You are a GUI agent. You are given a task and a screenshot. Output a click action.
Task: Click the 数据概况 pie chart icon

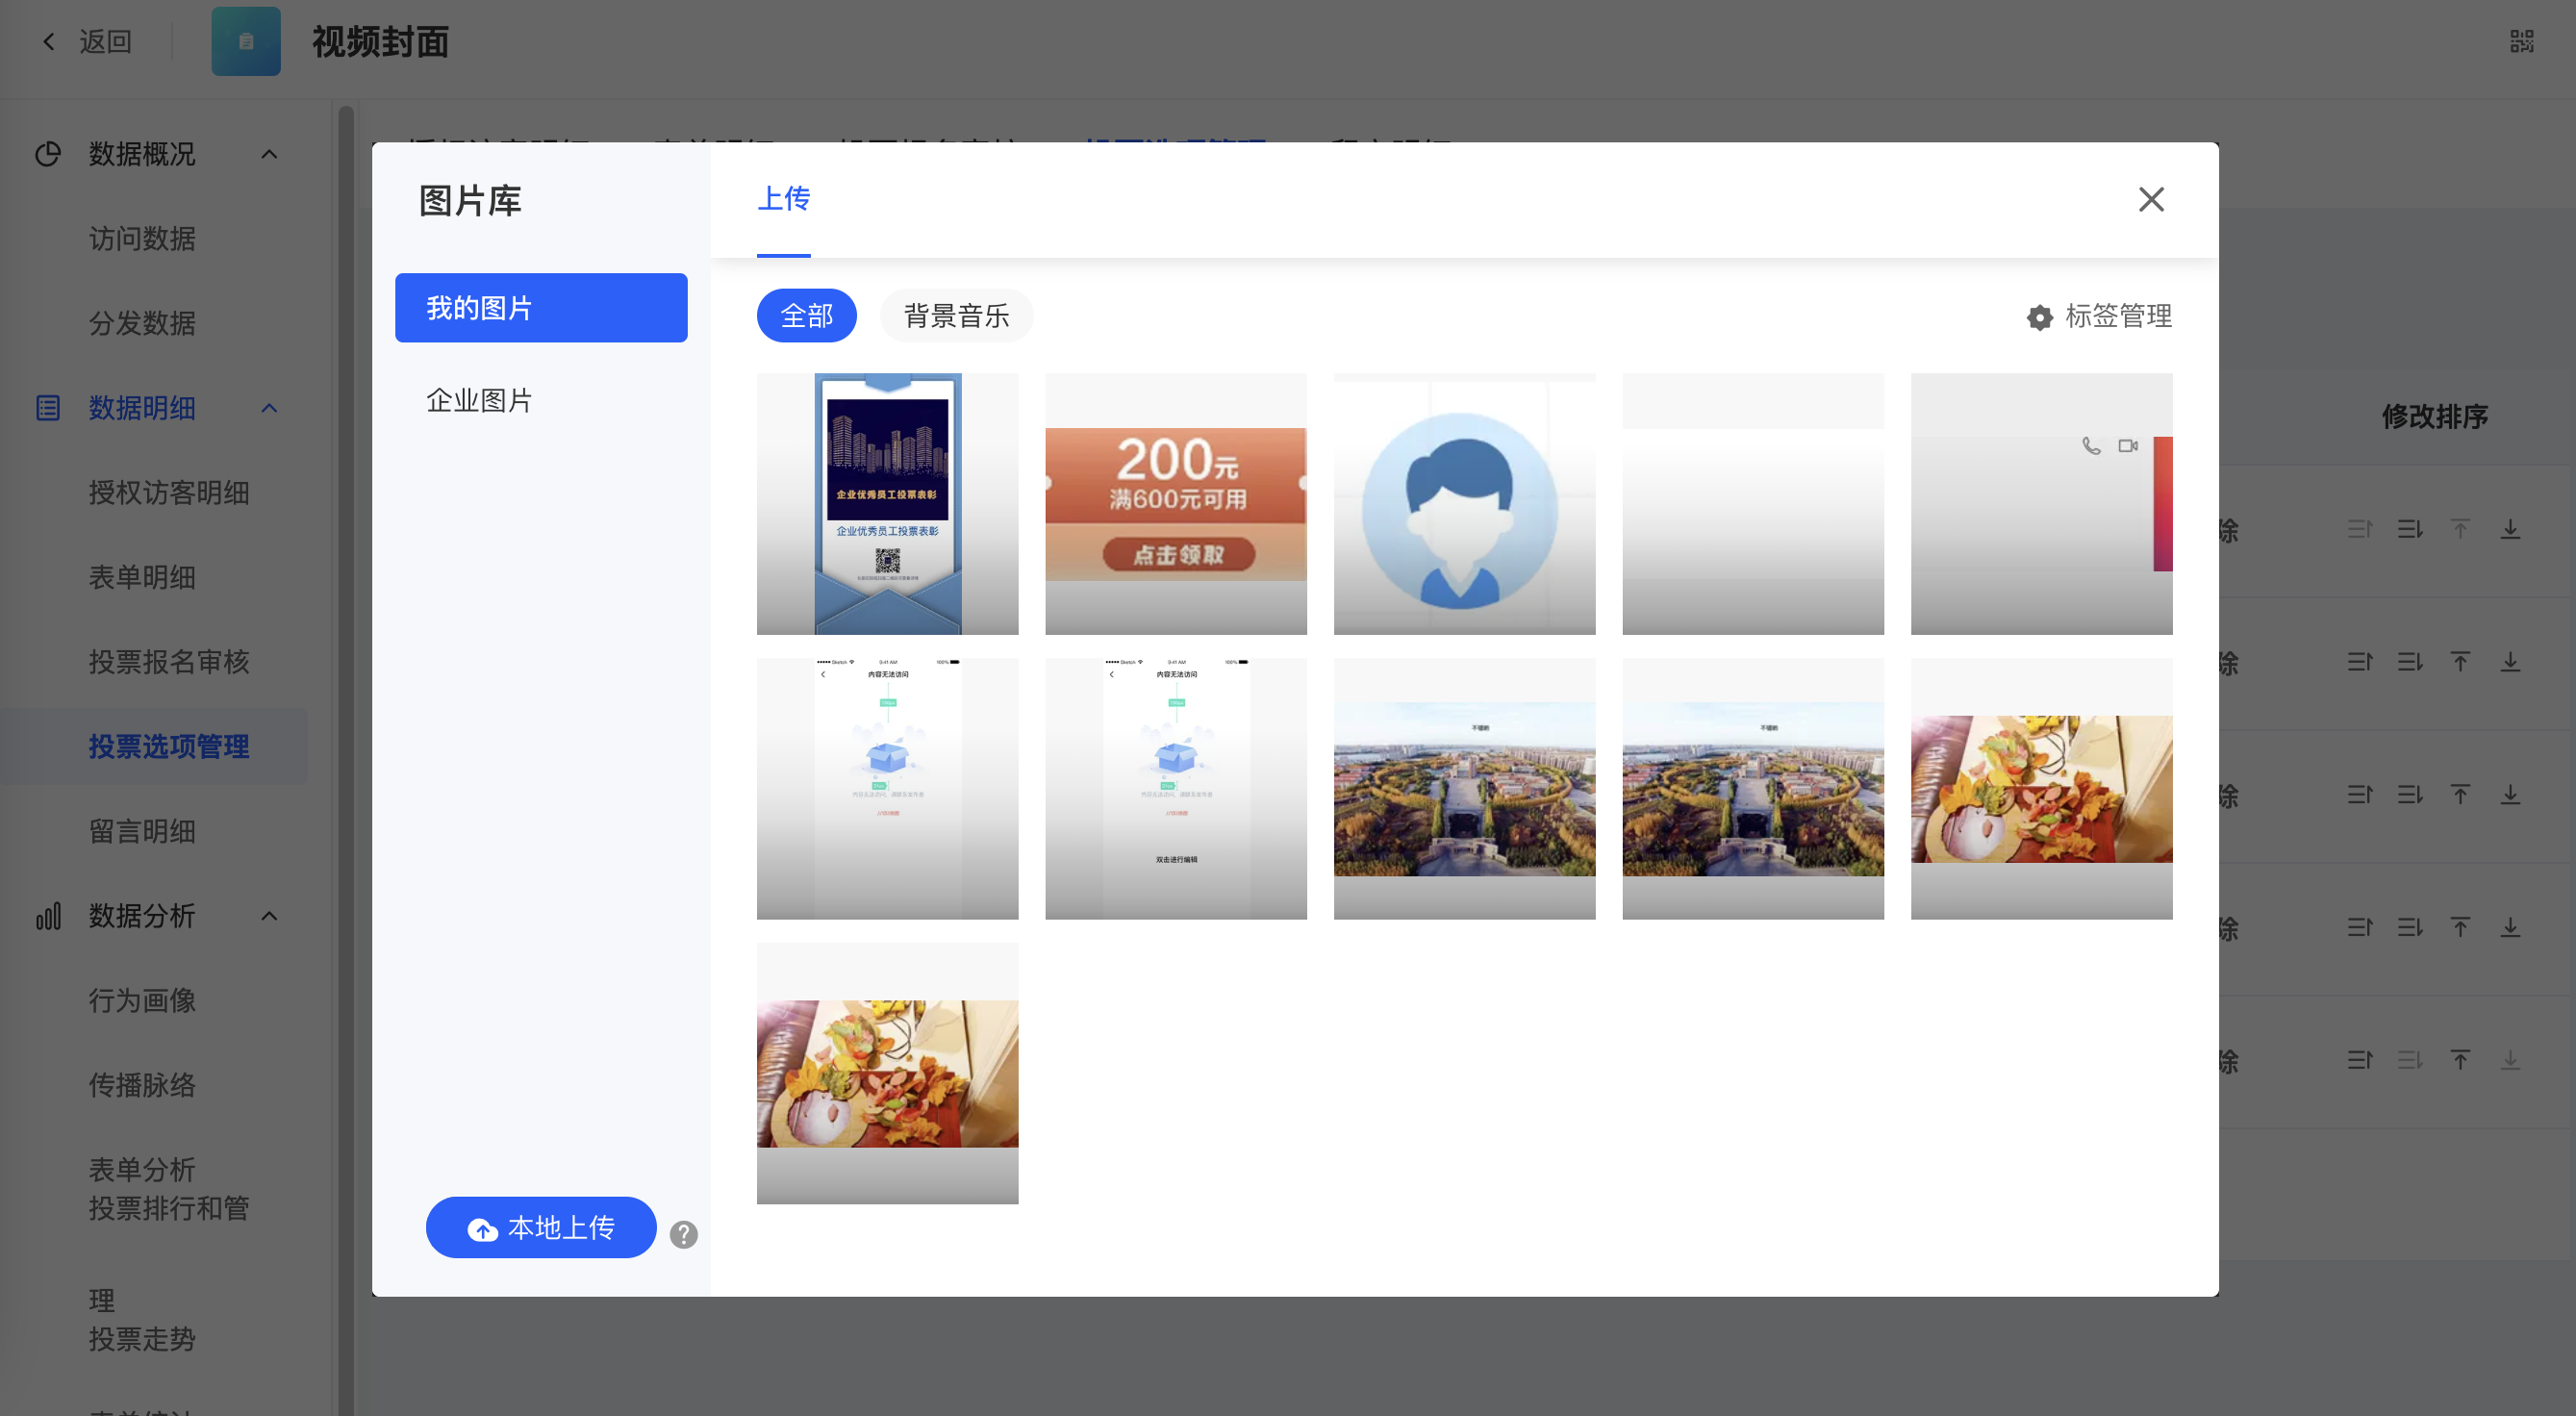[48, 154]
